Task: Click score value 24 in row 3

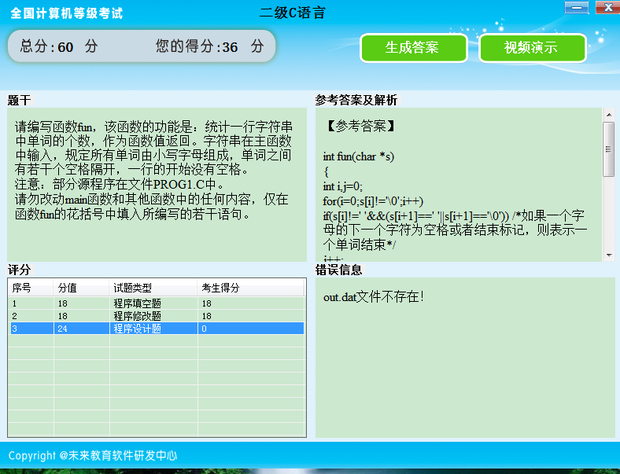Action: pyautogui.click(x=62, y=329)
